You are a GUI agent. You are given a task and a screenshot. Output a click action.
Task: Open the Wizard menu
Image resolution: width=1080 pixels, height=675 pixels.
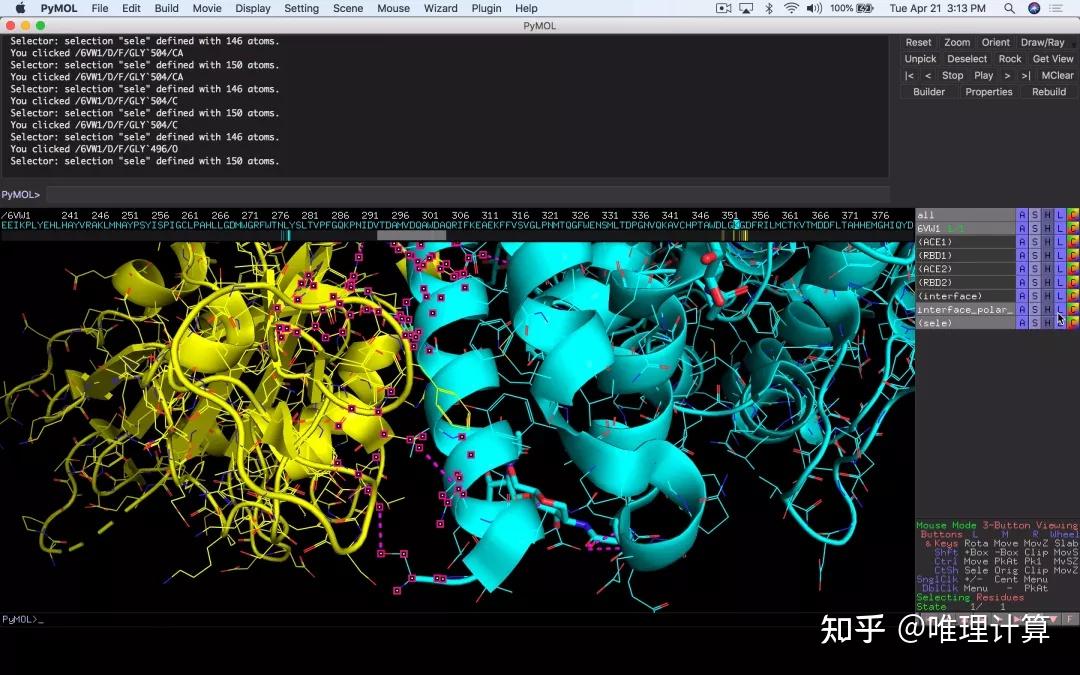click(x=440, y=8)
